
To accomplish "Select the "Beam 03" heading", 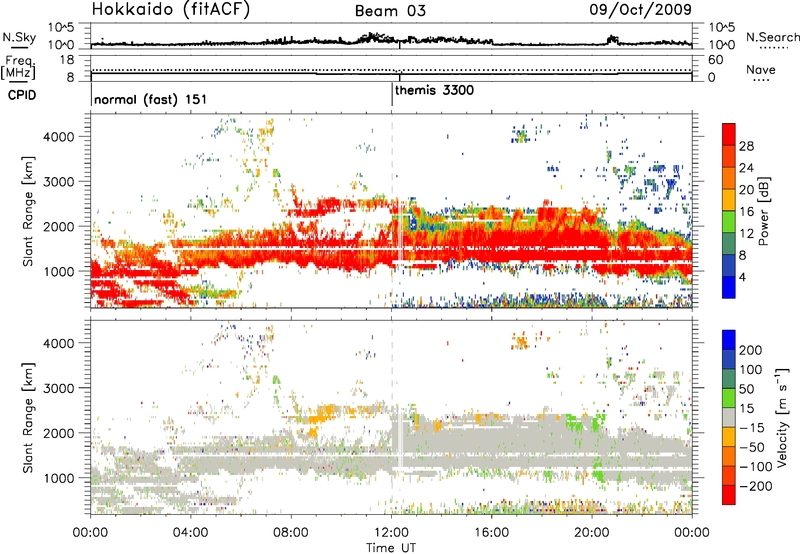I will point(390,11).
